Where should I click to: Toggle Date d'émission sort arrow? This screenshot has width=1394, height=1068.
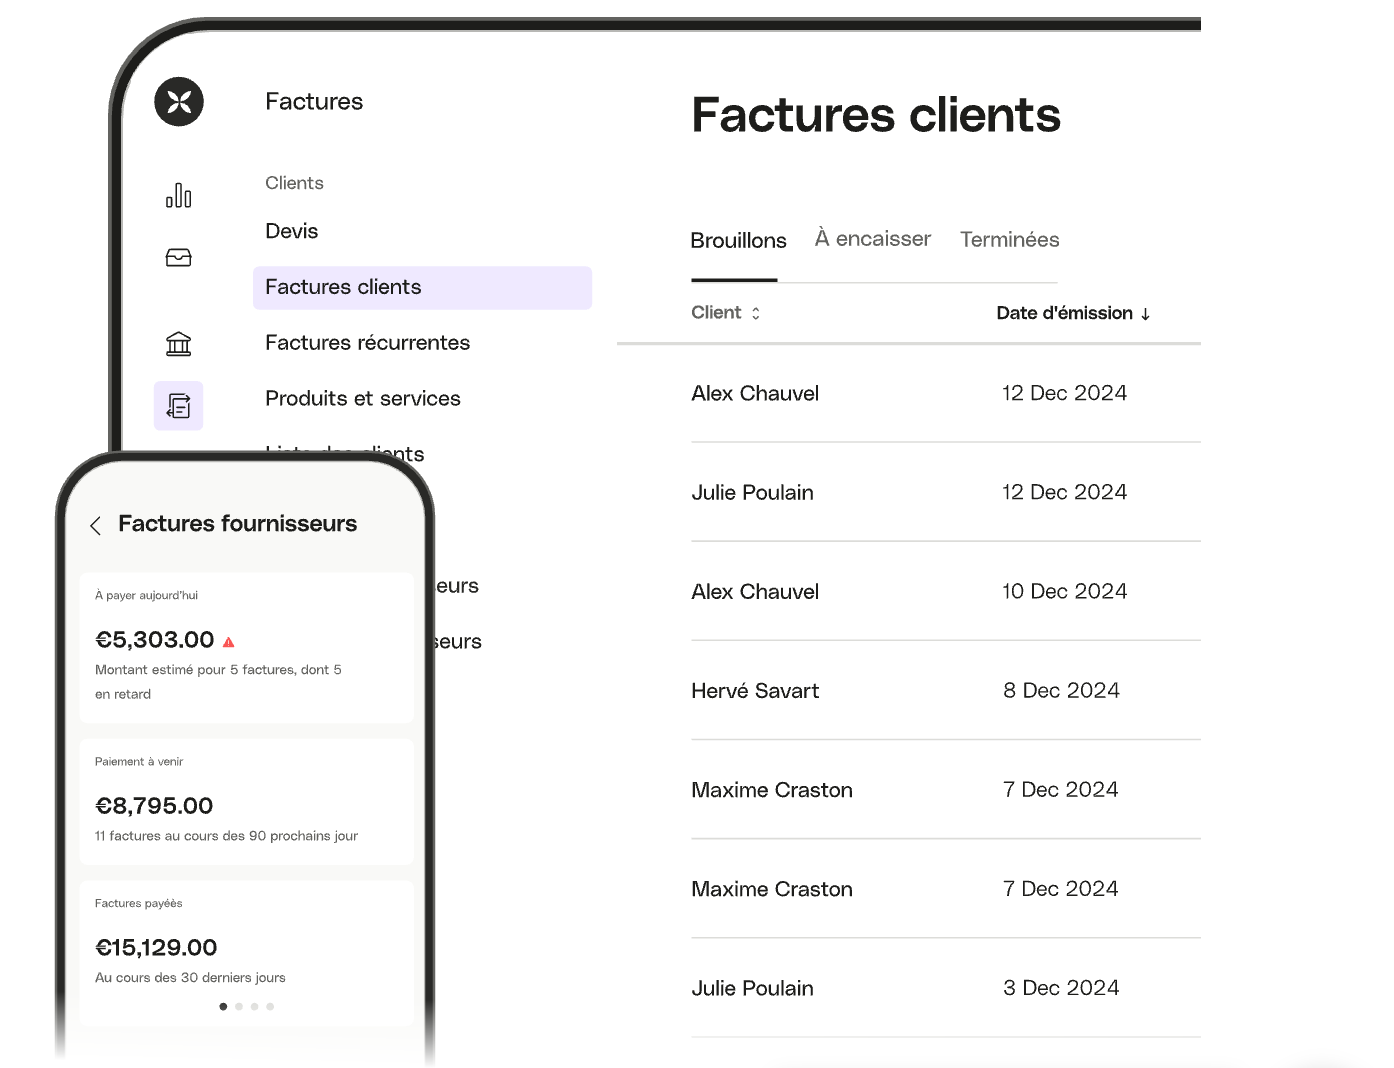[1145, 314]
